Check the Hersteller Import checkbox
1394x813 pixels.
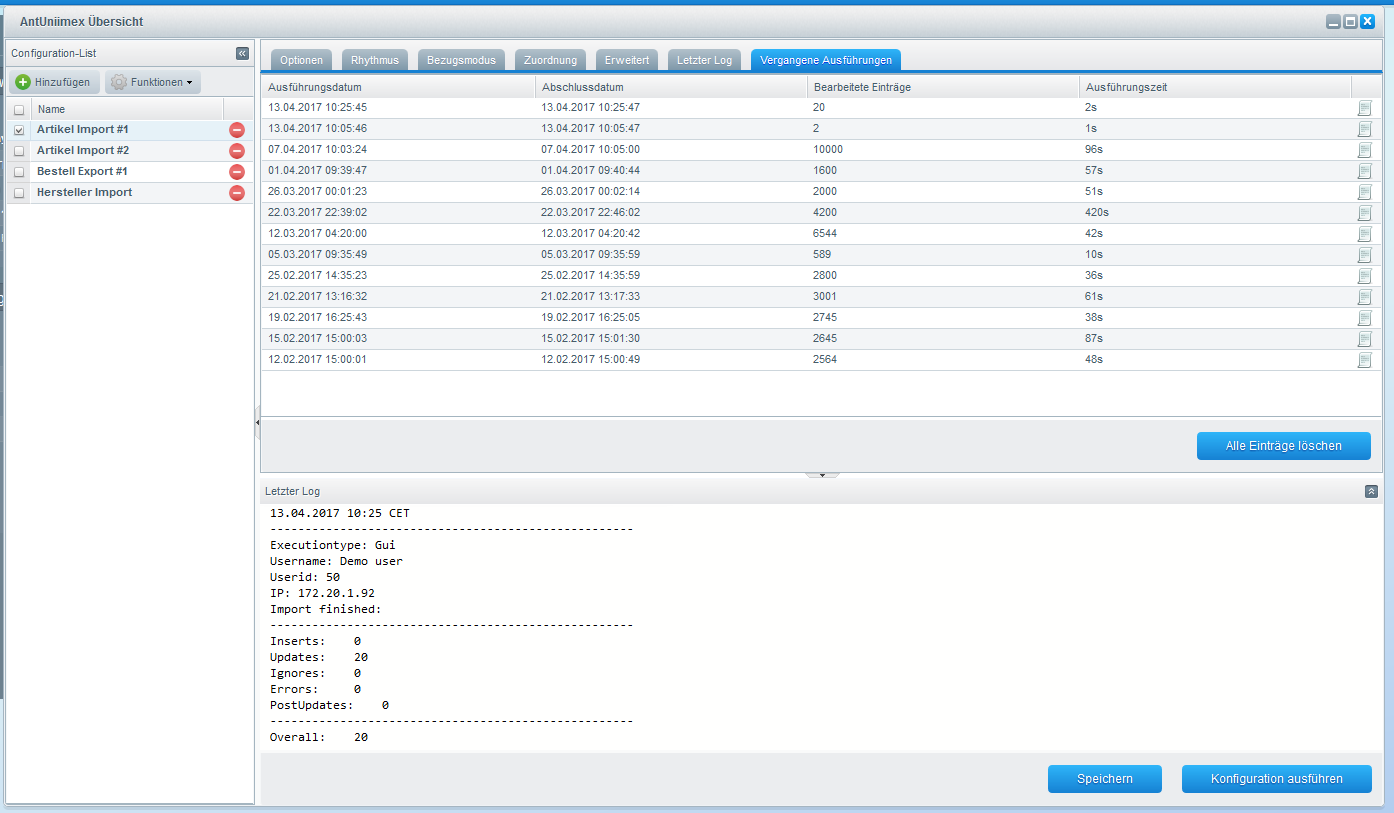point(19,193)
